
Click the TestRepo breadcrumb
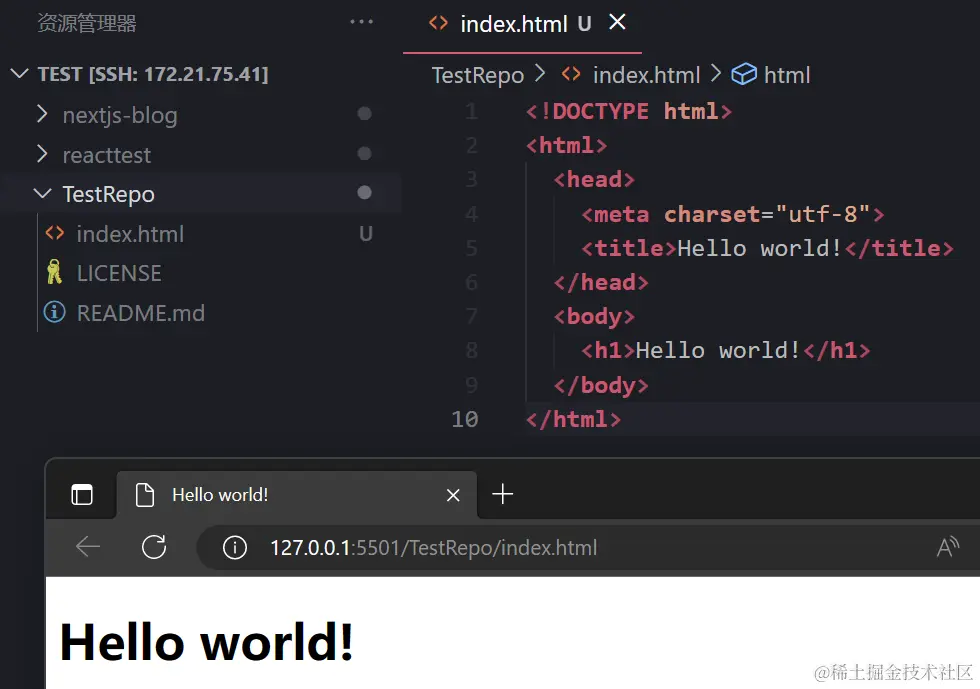click(478, 76)
